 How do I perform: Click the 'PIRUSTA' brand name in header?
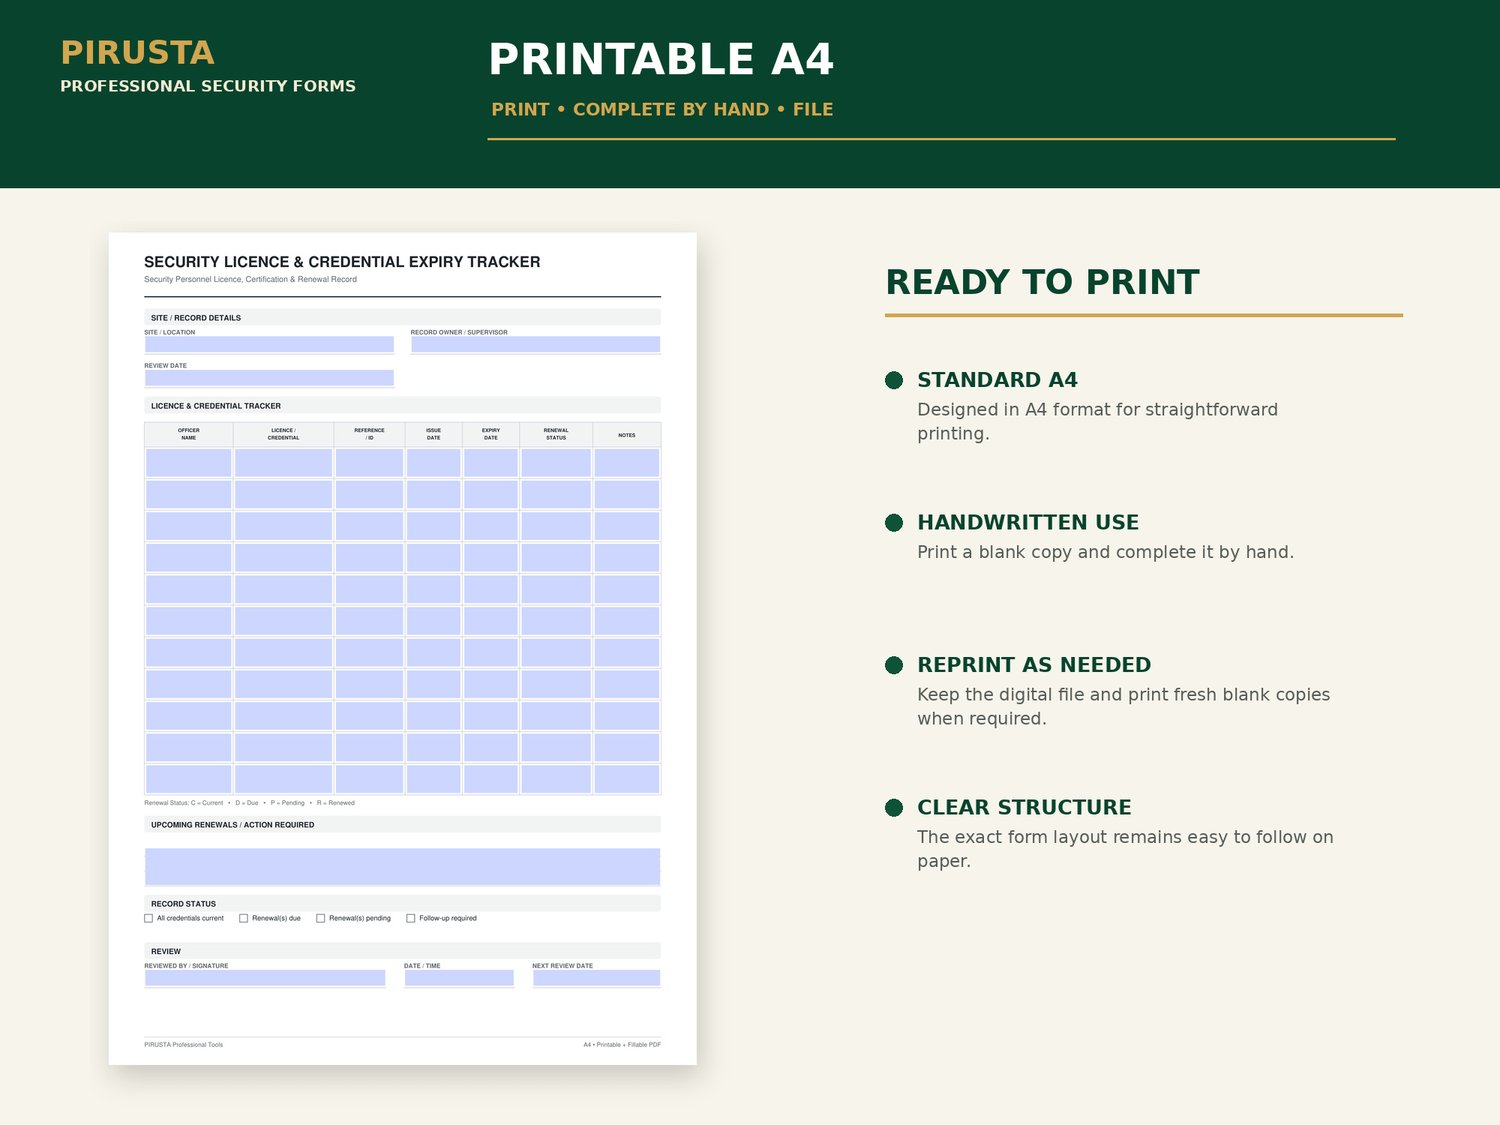[x=137, y=53]
